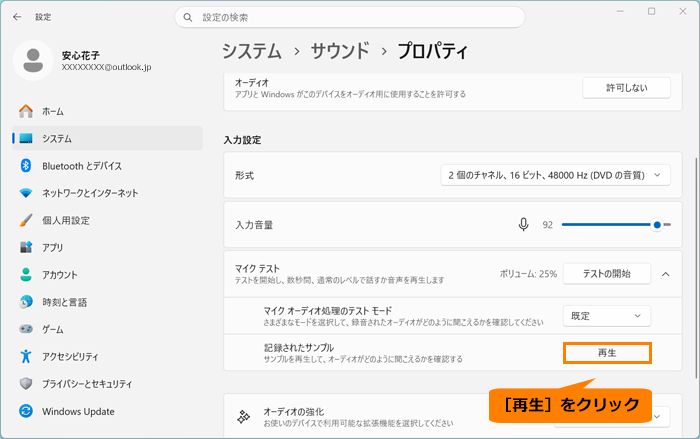
Task: Click the Windows Update sync icon
Action: coord(26,411)
